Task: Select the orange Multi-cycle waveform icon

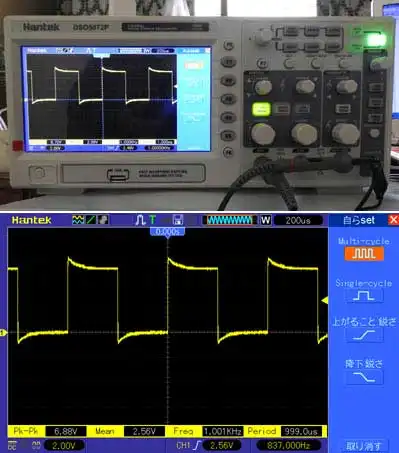Action: pos(364,254)
